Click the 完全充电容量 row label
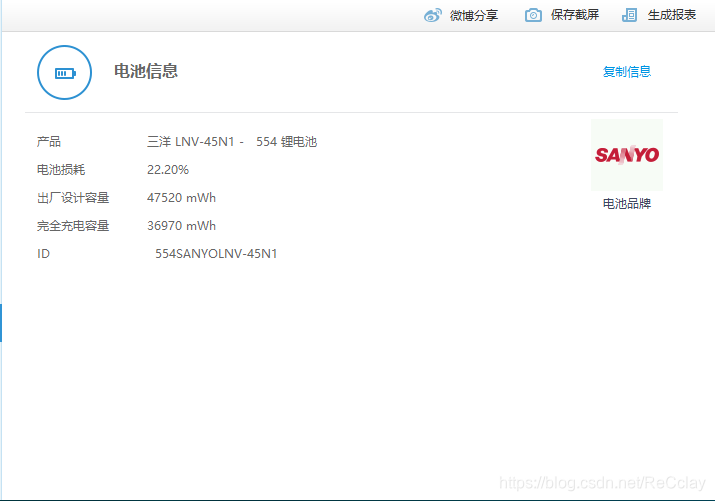Image resolution: width=715 pixels, height=501 pixels. click(73, 226)
